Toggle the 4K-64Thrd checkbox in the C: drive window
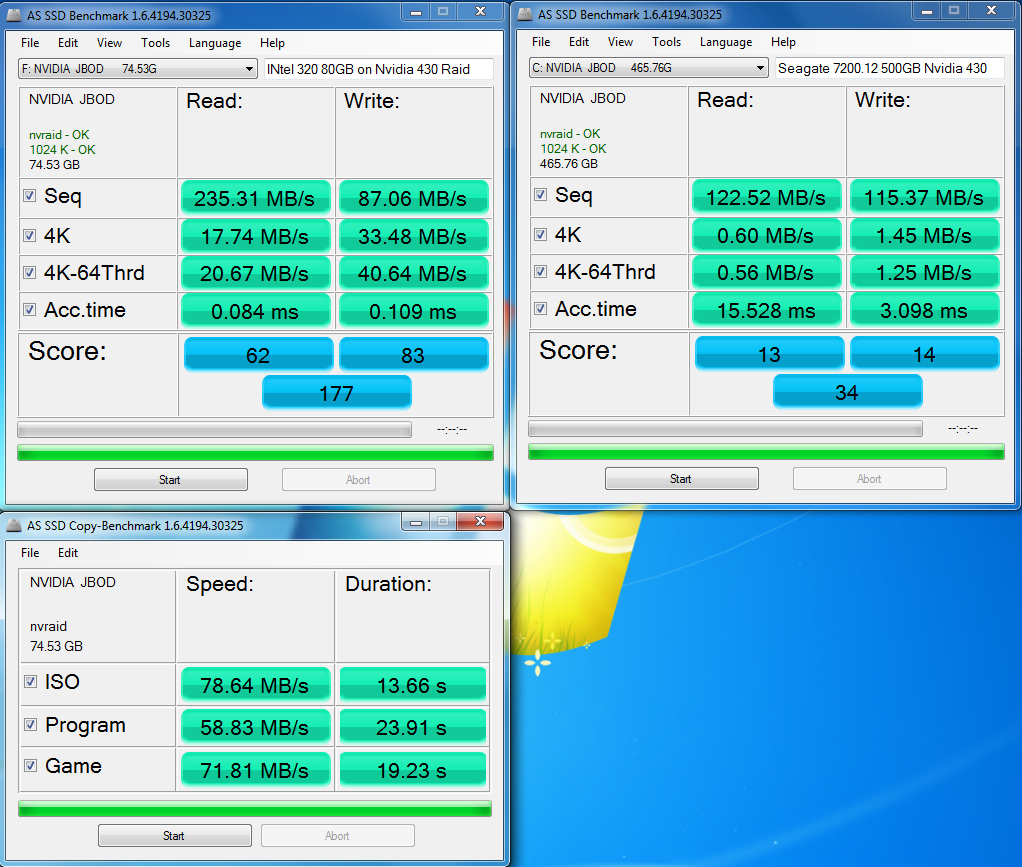Screen dimensions: 1022x867 click(541, 272)
